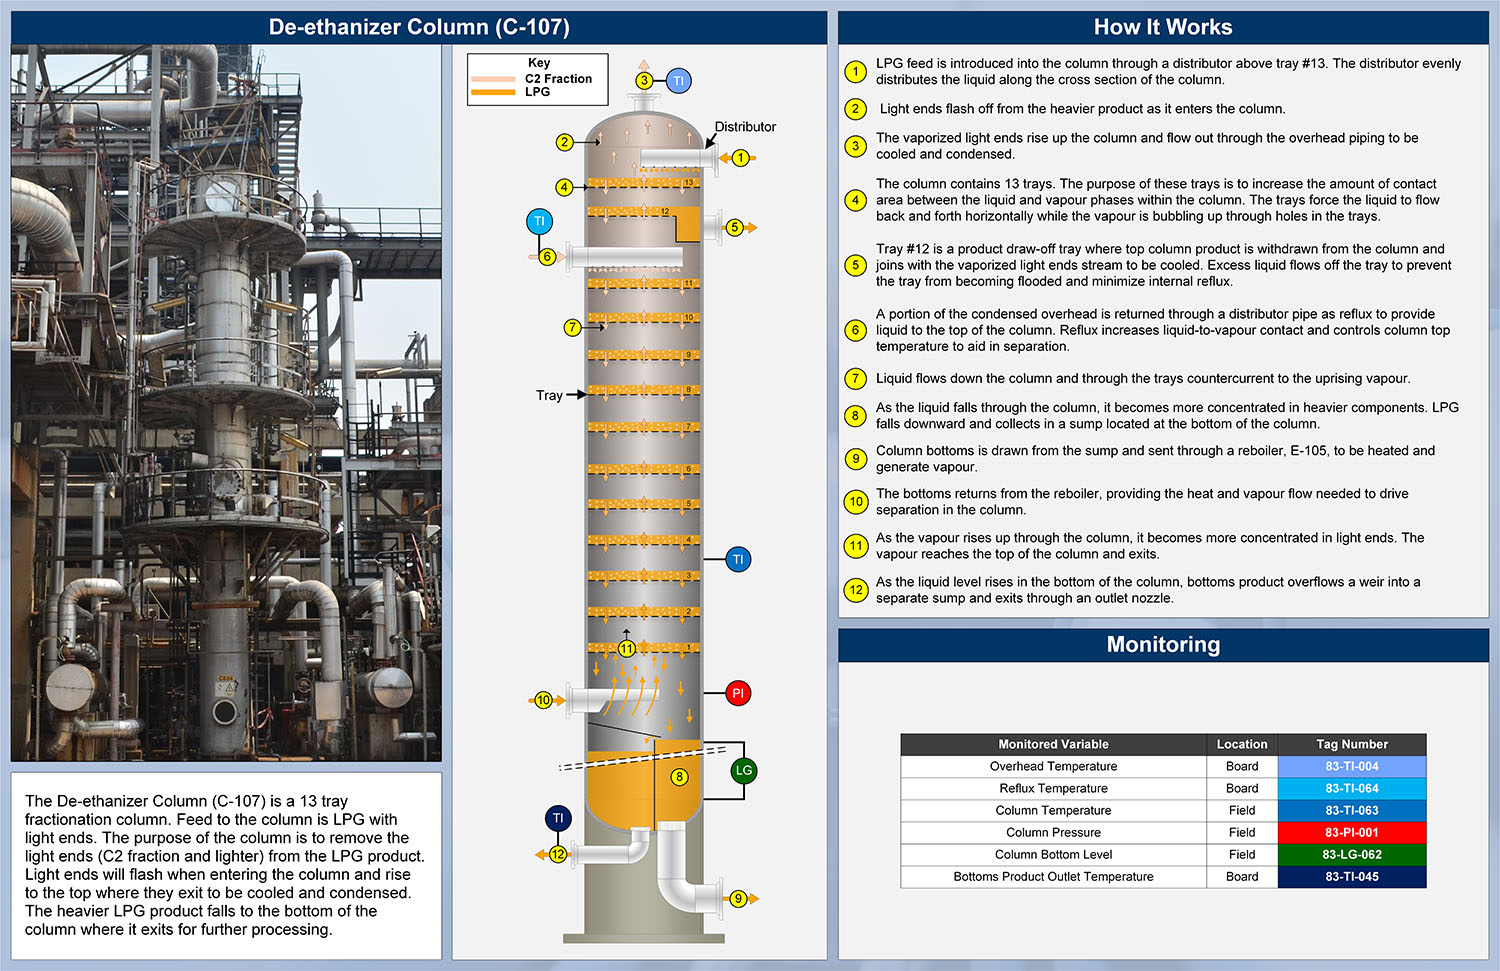This screenshot has width=1500, height=971.
Task: Select the dark navy TI near bottoms outlet
Action: pos(558,818)
